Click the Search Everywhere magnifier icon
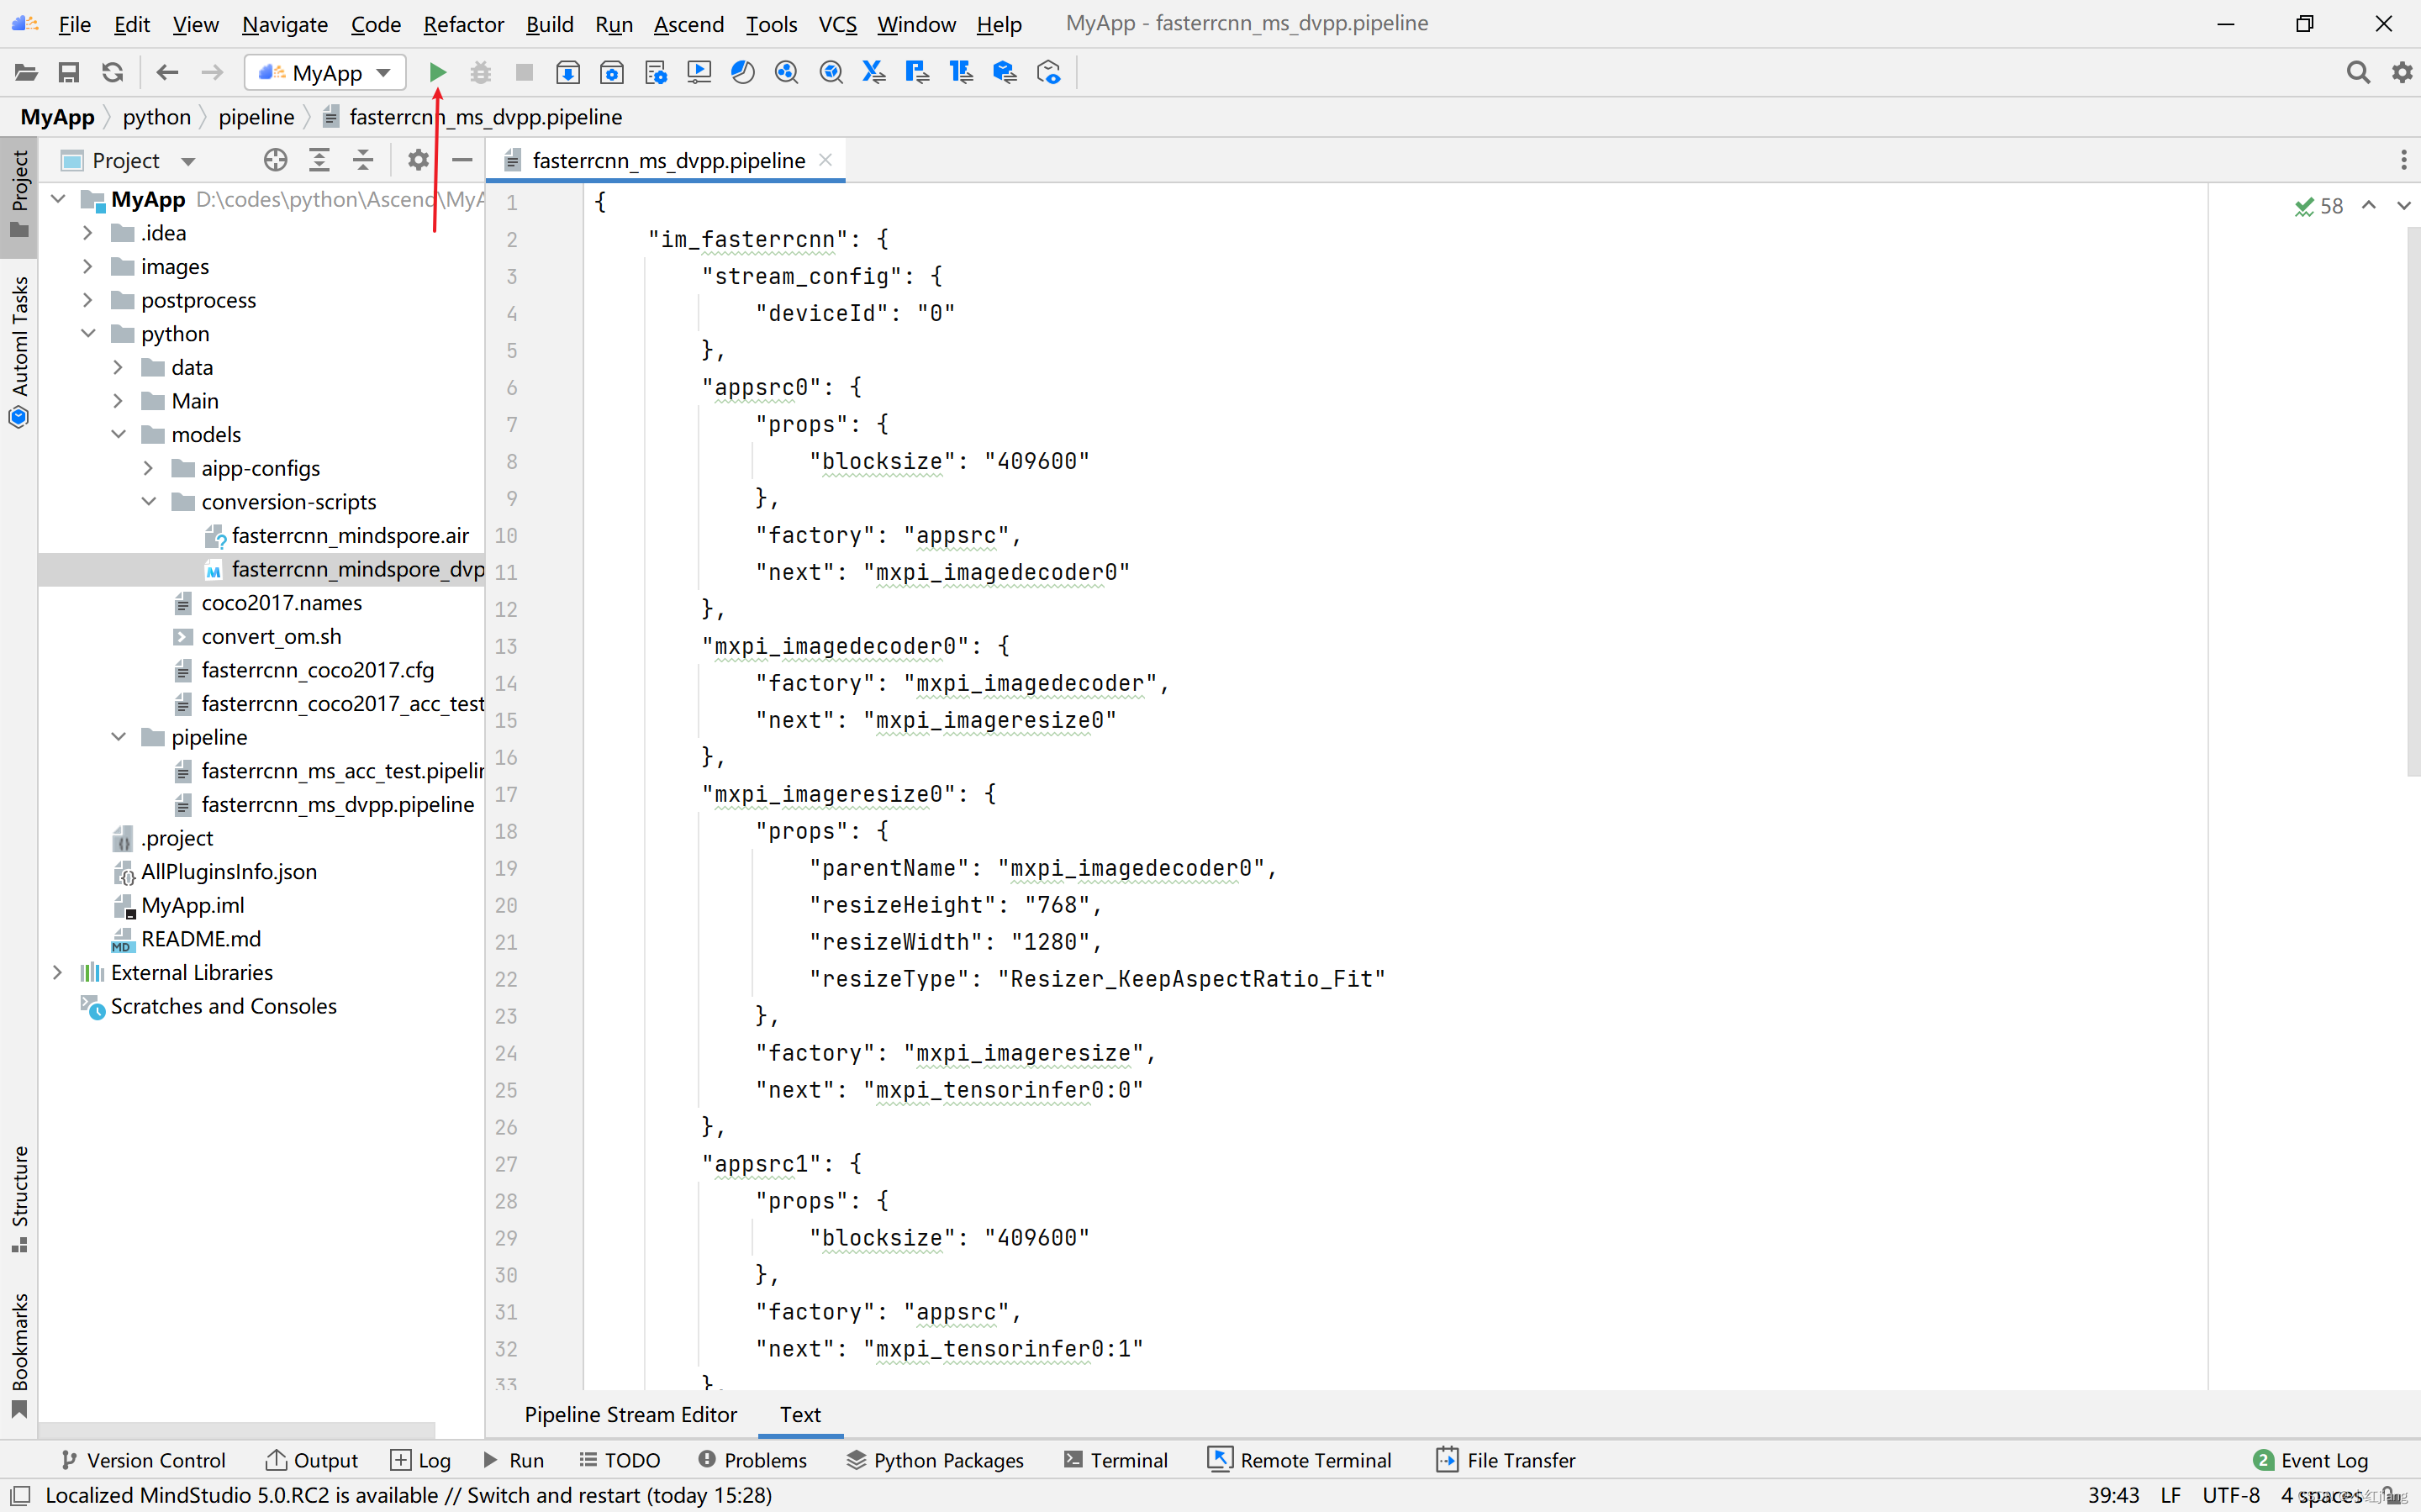Image resolution: width=2421 pixels, height=1512 pixels. click(x=2357, y=72)
